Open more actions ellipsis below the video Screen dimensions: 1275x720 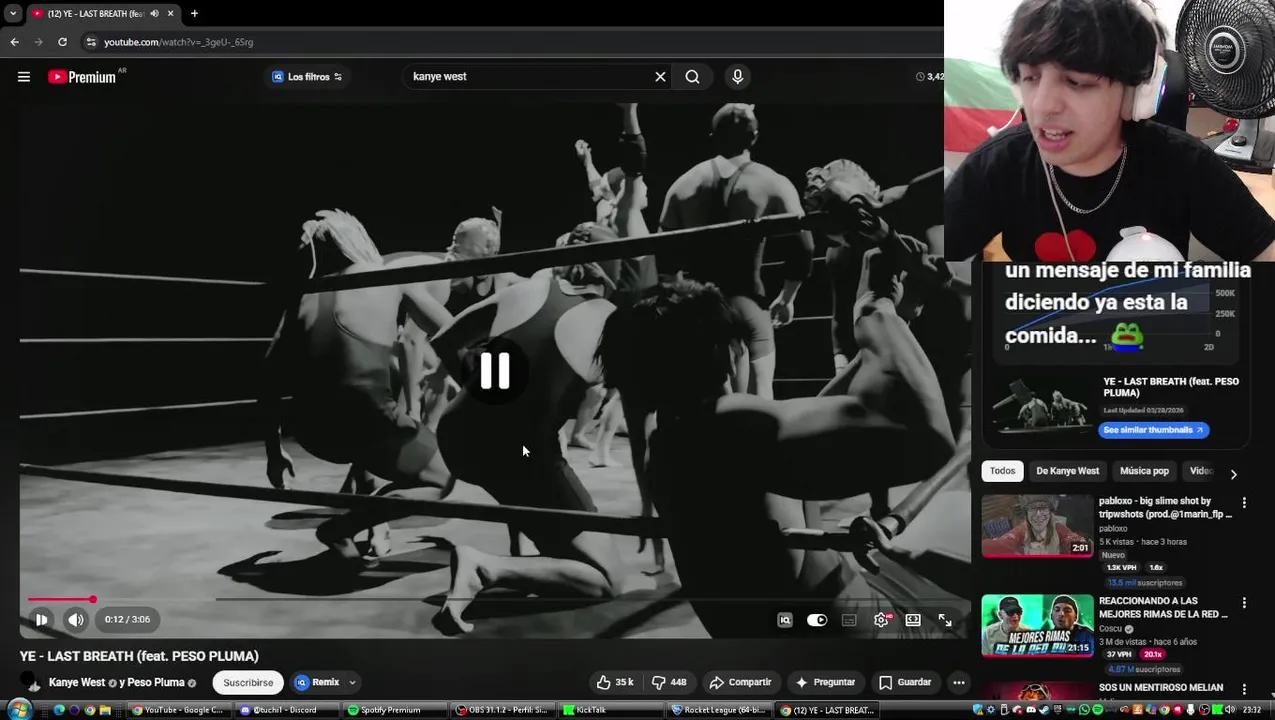(x=958, y=683)
